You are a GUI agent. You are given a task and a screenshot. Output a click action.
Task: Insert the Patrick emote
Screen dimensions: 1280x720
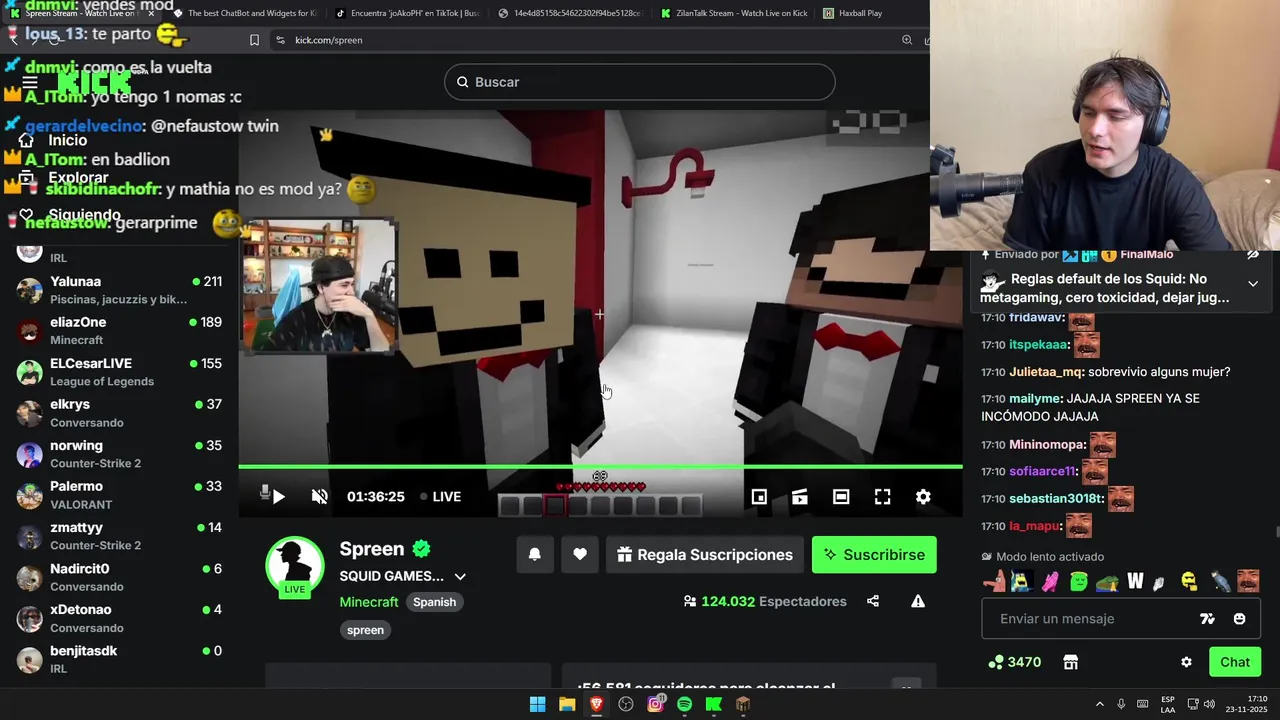coord(995,581)
